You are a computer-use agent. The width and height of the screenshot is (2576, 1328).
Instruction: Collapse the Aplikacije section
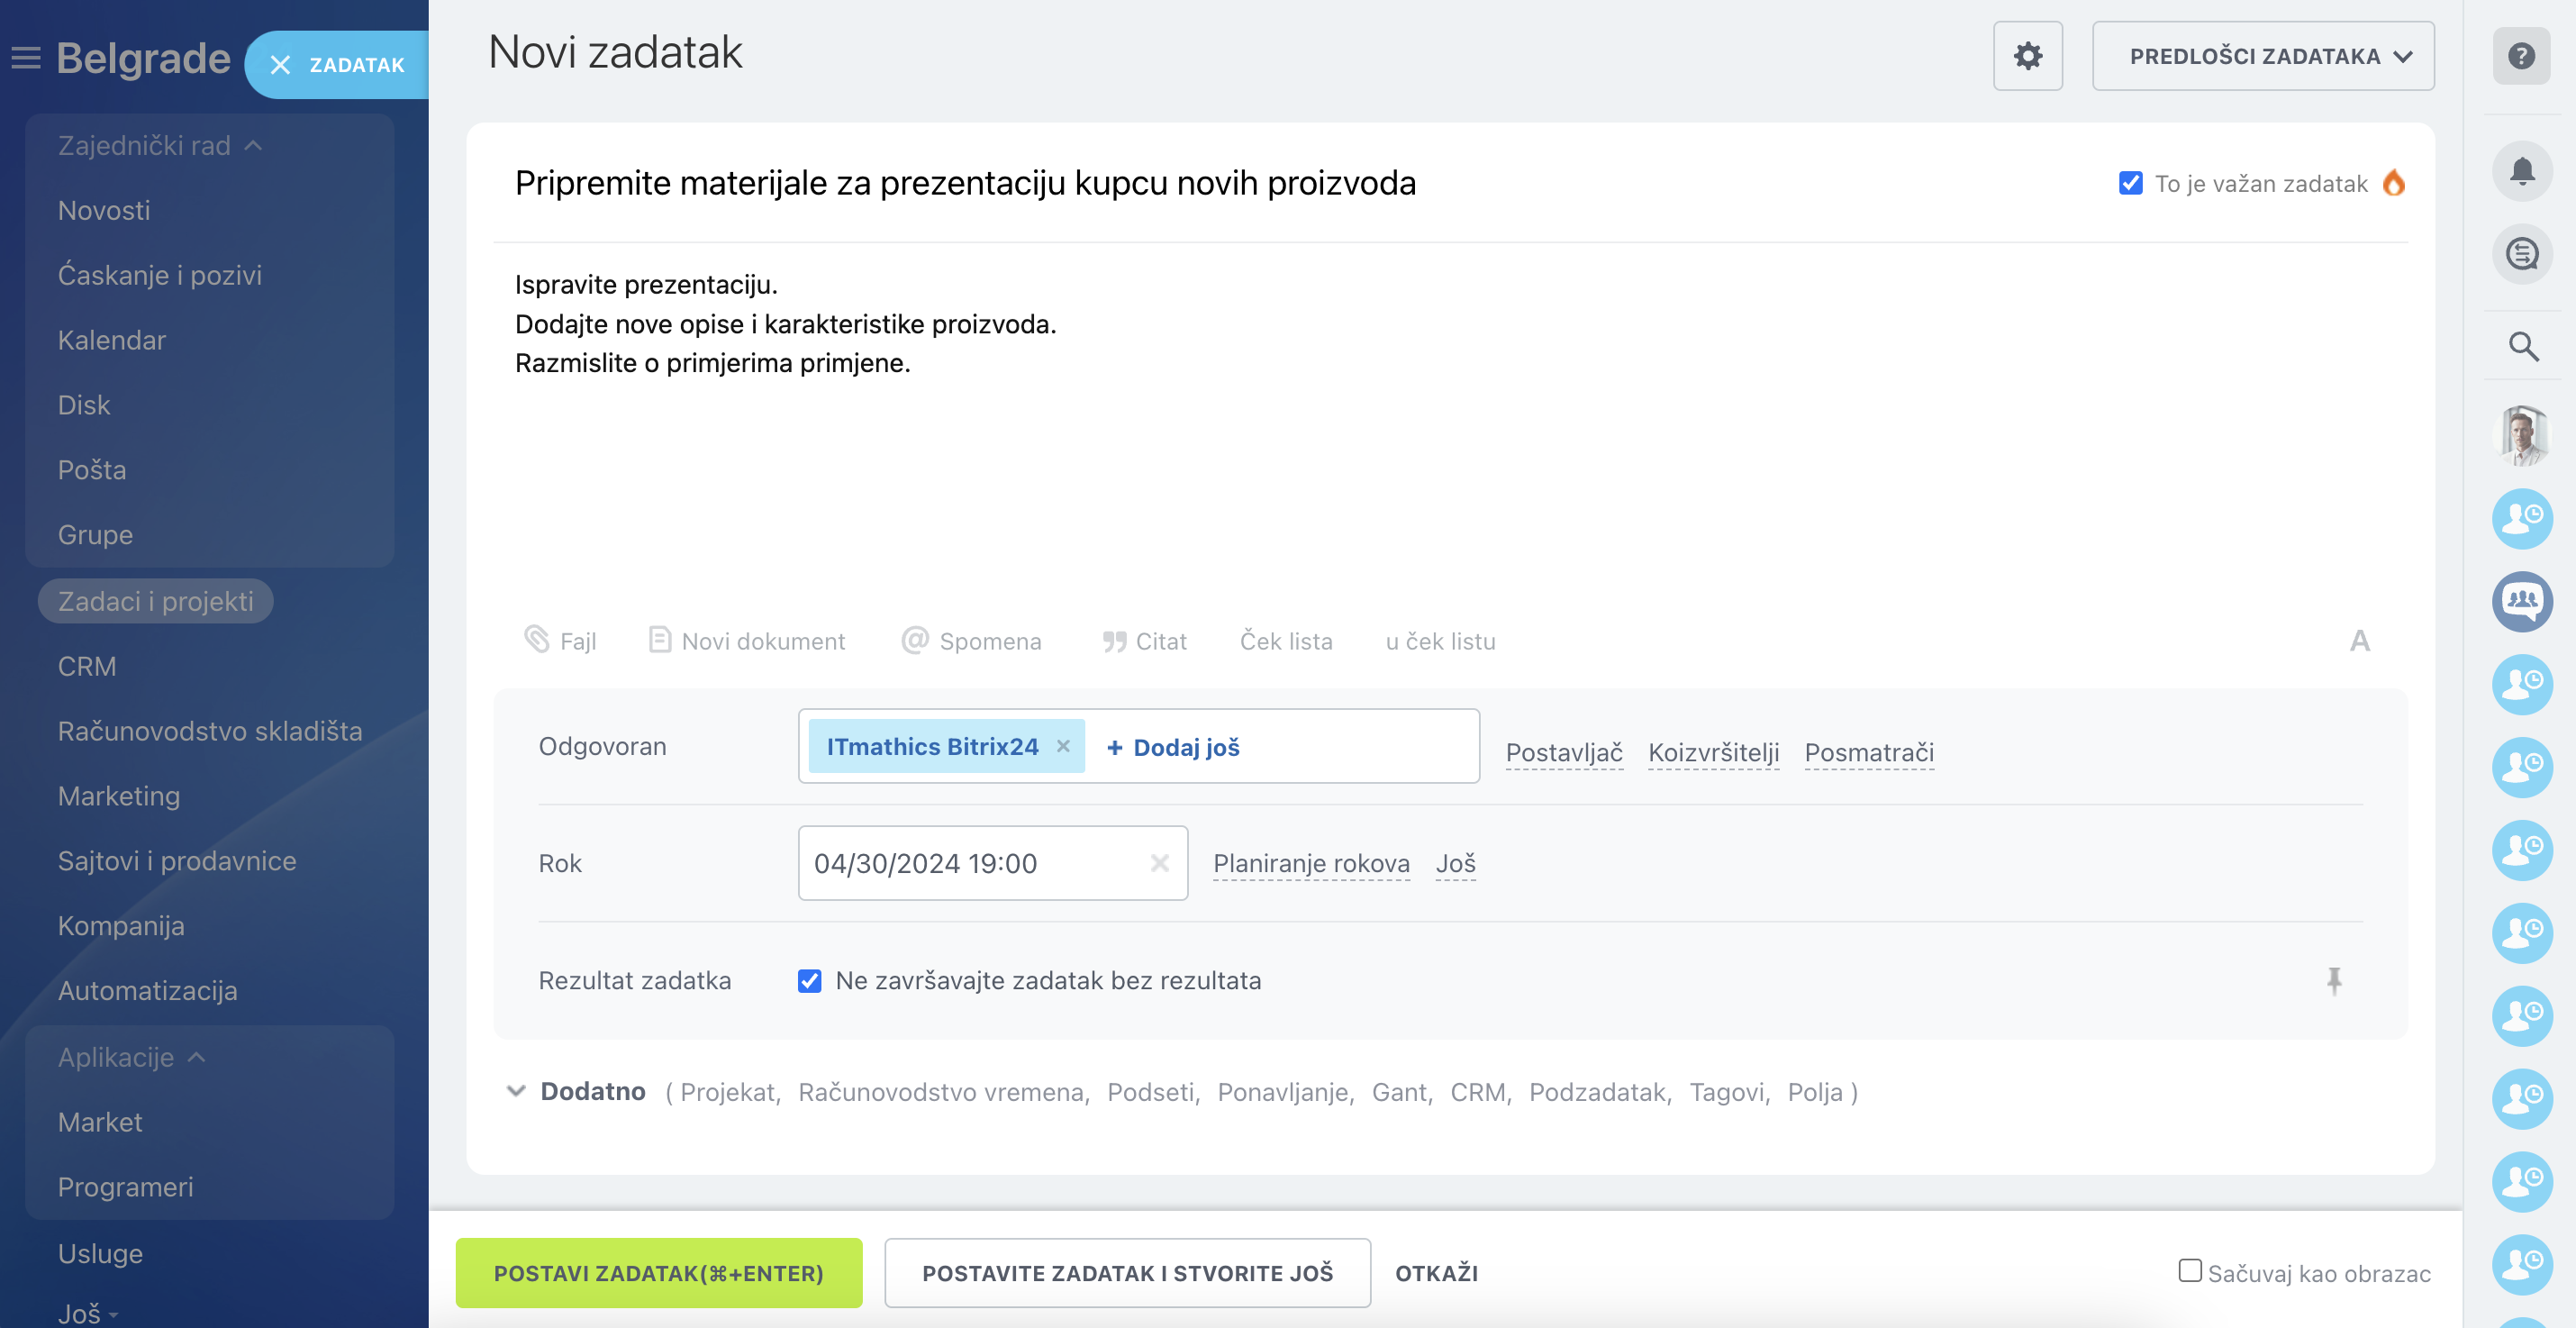coord(131,1057)
